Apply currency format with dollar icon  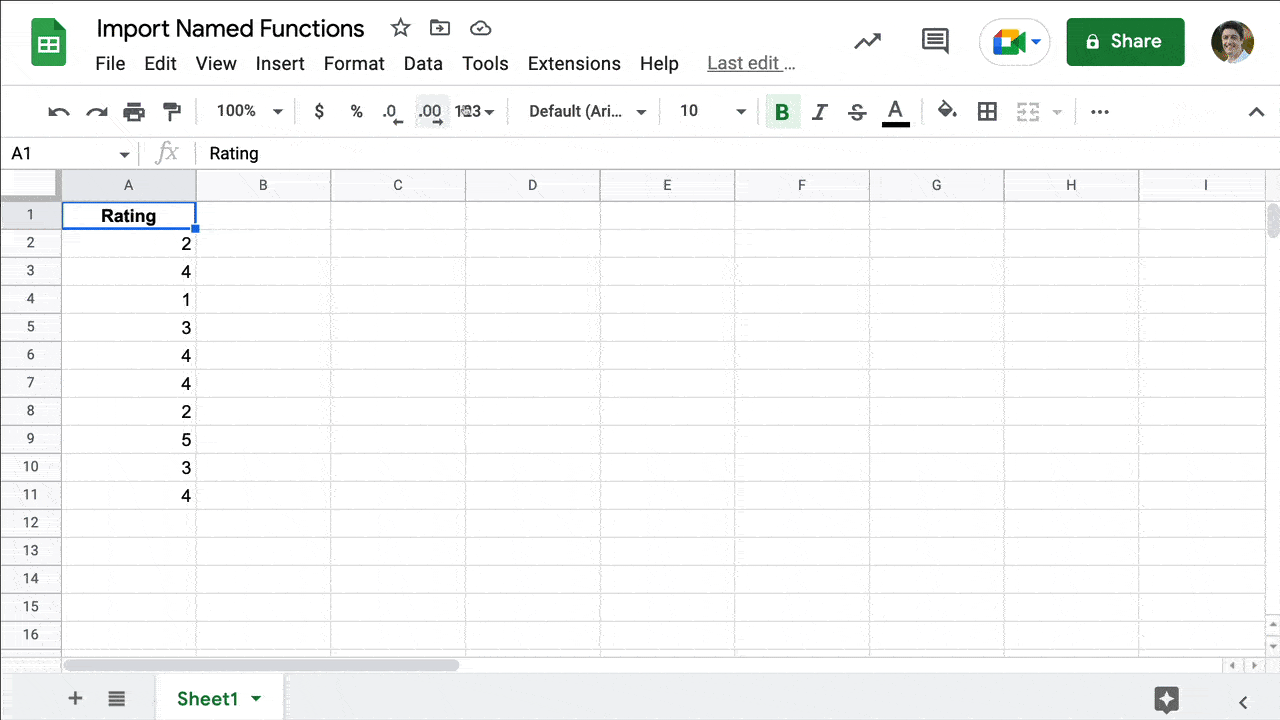tap(319, 111)
